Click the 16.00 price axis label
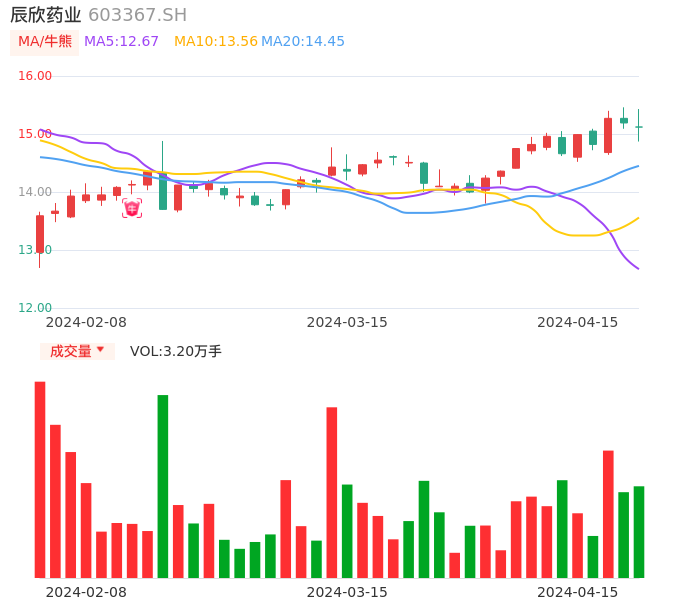686x606 pixels. point(35,76)
